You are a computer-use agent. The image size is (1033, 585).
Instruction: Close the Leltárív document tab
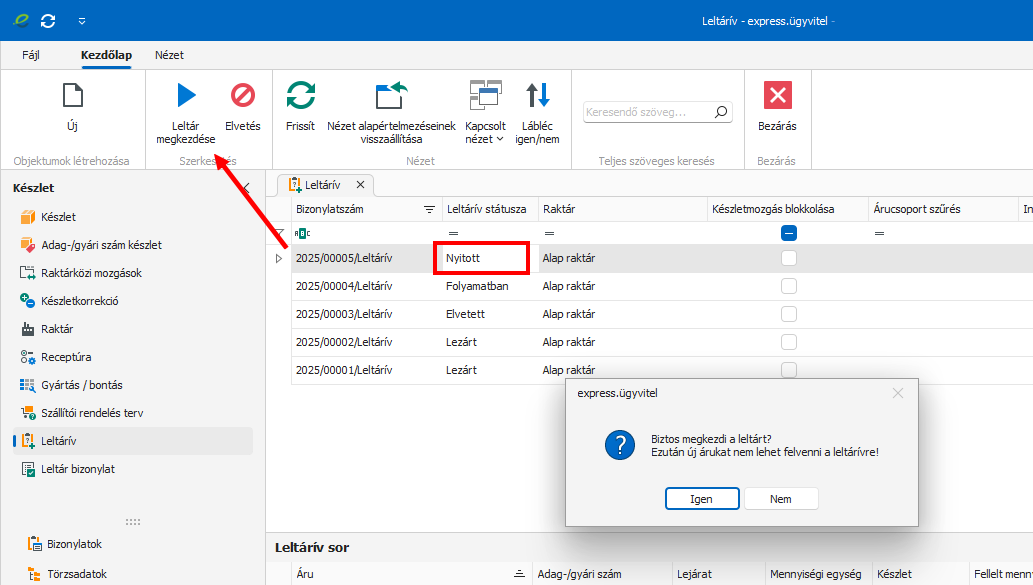(x=360, y=184)
